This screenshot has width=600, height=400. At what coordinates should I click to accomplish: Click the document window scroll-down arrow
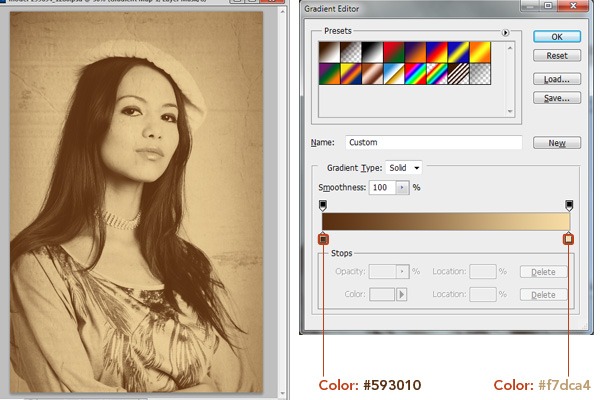282,393
